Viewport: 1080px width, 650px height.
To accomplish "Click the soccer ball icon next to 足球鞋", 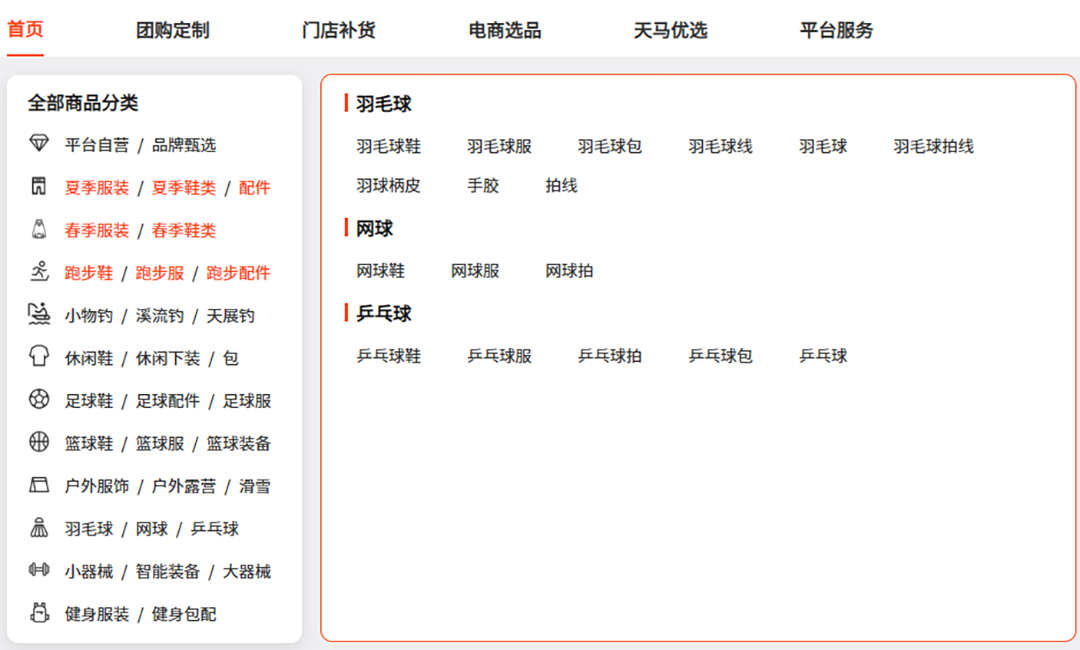I will (x=39, y=400).
